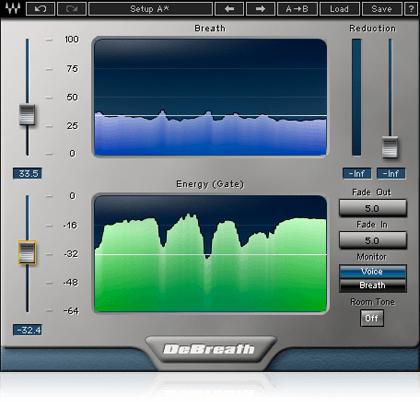The image size is (420, 402).
Task: Click the Fade In 5.0 value box
Action: 373,240
